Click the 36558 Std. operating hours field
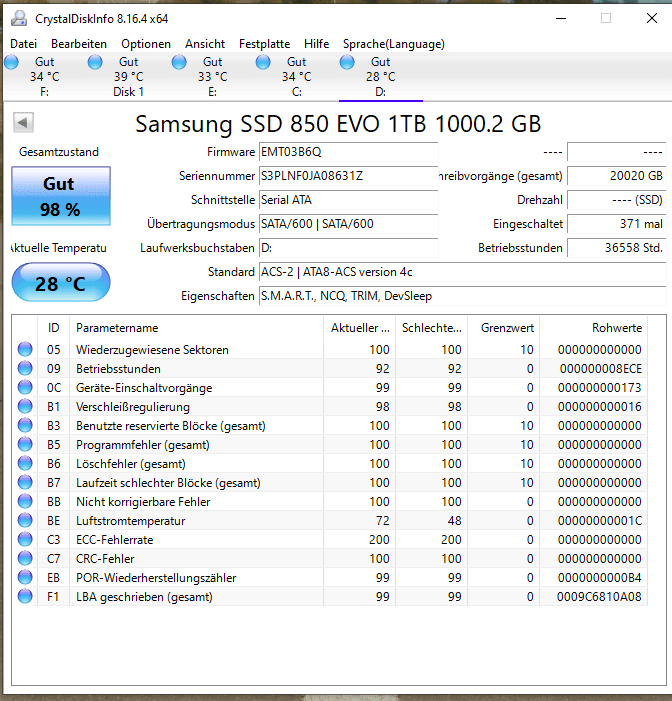Screen dimensions: 672x701 617,248
